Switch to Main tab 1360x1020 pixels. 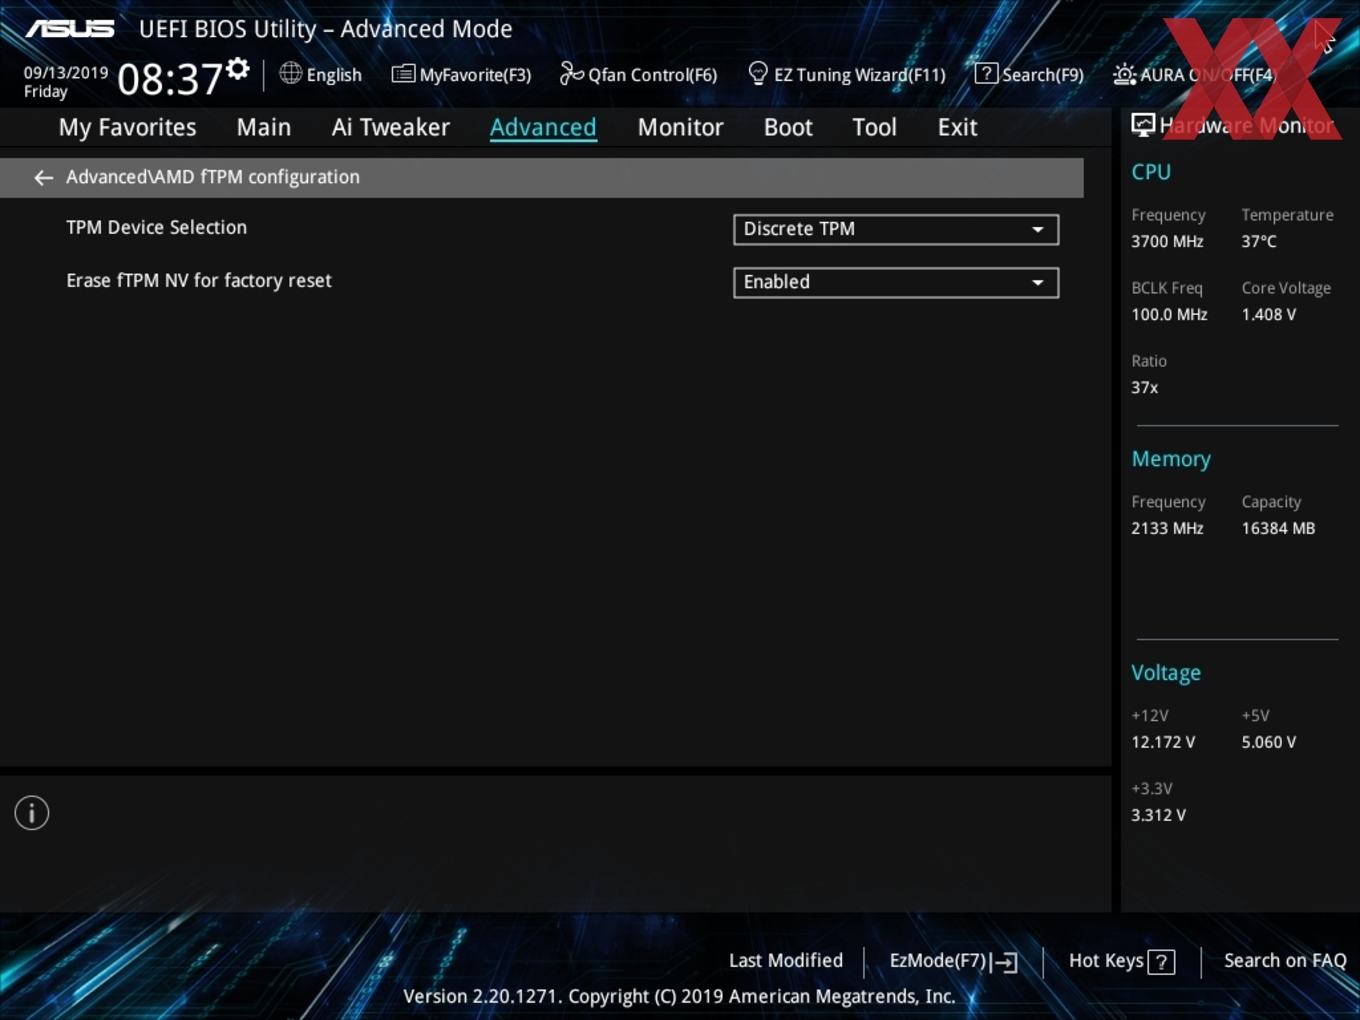coord(264,127)
